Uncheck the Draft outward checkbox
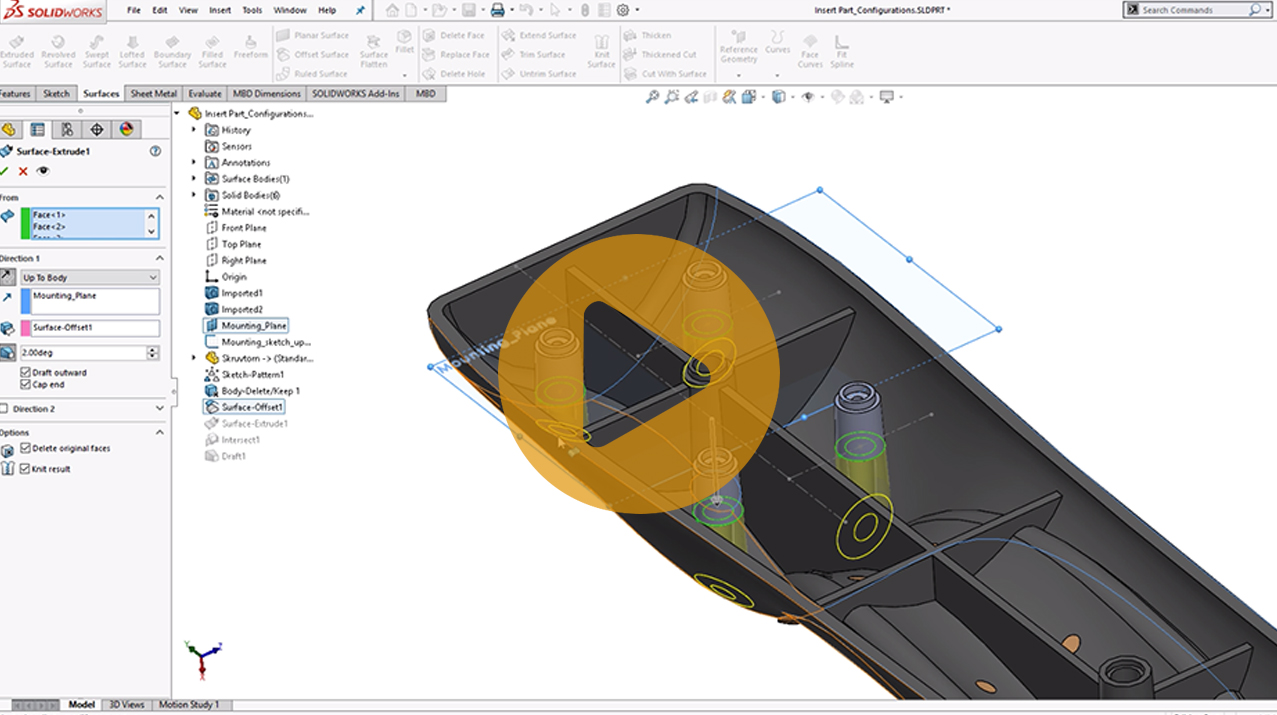The image size is (1277, 715). [x=26, y=372]
